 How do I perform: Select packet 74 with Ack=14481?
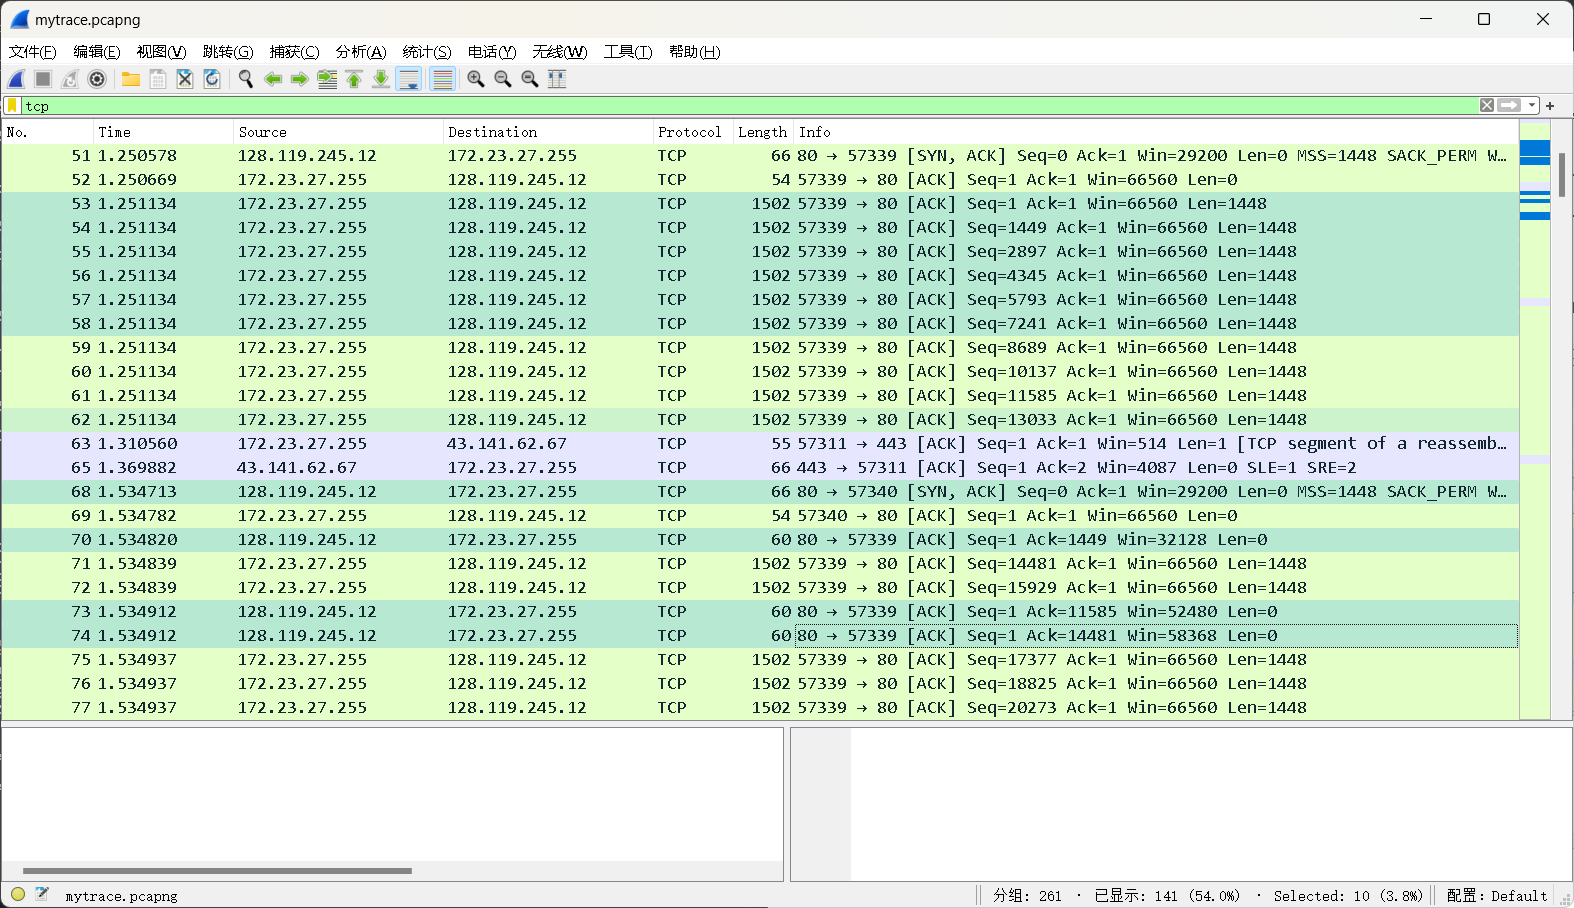pyautogui.click(x=760, y=636)
